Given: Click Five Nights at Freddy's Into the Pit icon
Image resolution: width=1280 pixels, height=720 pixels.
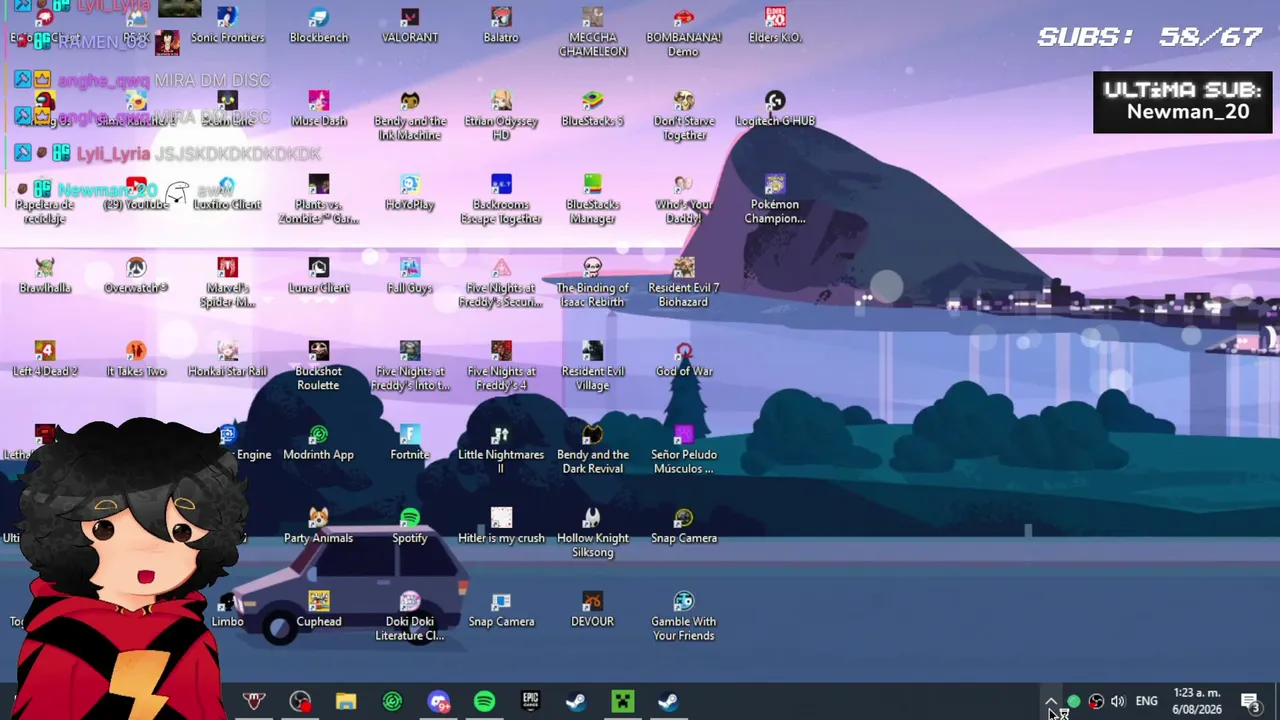Looking at the screenshot, I should tap(410, 365).
